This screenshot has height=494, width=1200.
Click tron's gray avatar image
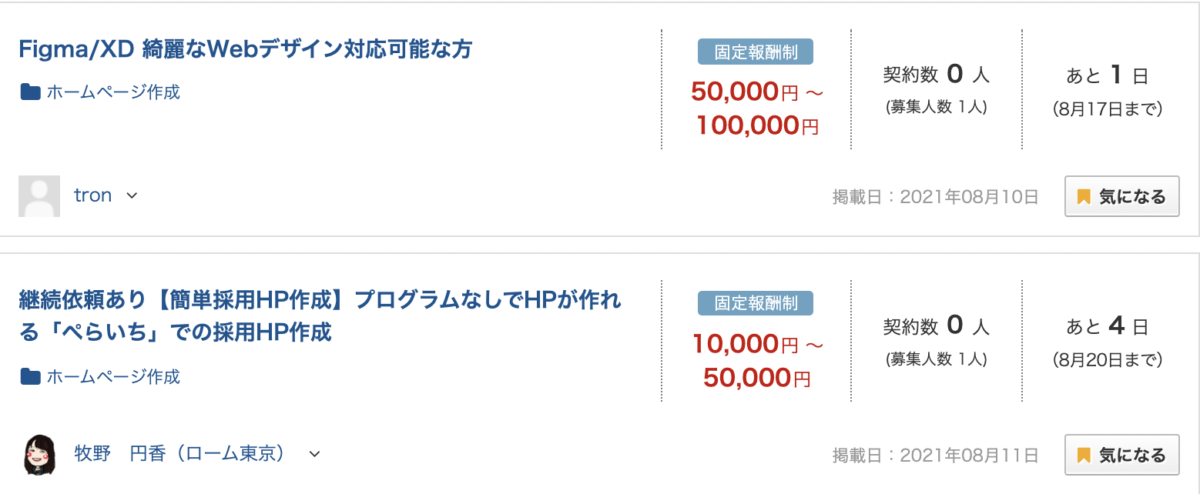pos(39,196)
